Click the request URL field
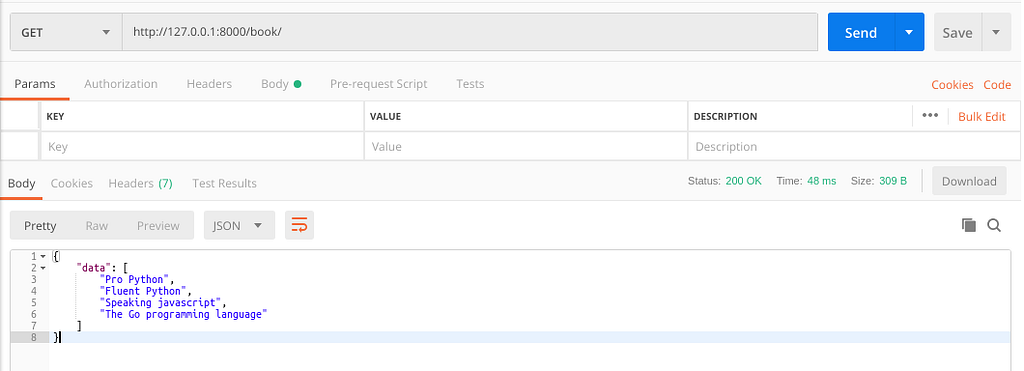Screen dimensions: 1024x371 pos(470,32)
